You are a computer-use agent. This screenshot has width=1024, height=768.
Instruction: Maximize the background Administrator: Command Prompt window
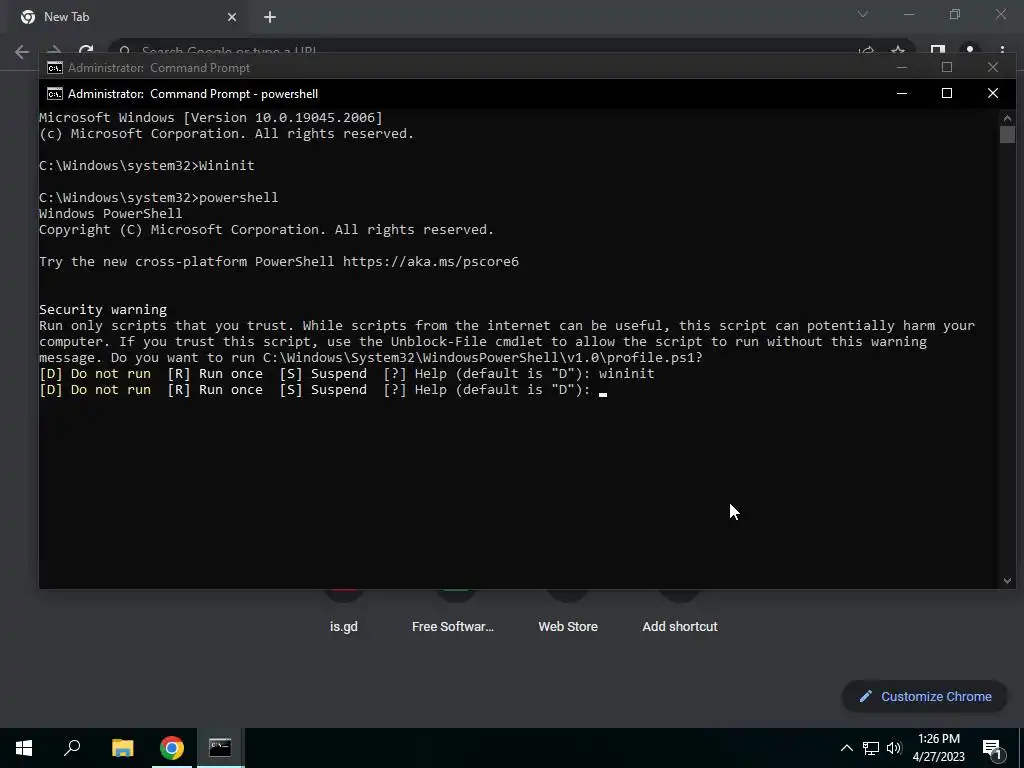click(x=947, y=67)
